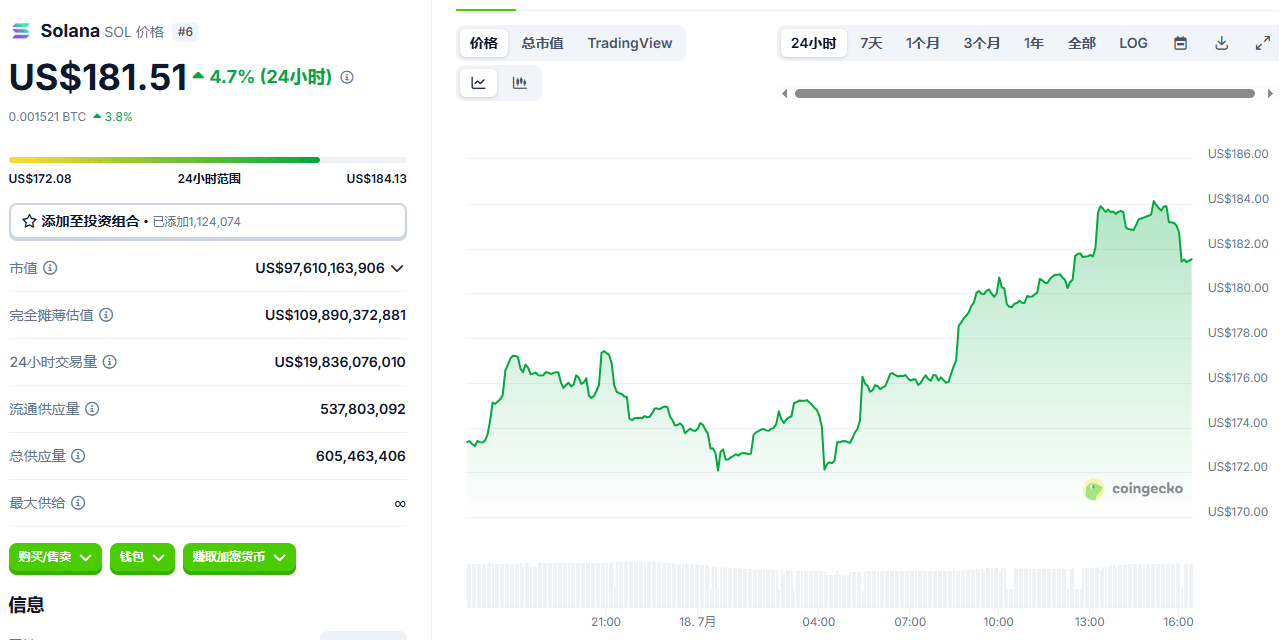Viewport: 1286px width, 640px height.
Task: Click the #6 rank badge
Action: (x=185, y=32)
